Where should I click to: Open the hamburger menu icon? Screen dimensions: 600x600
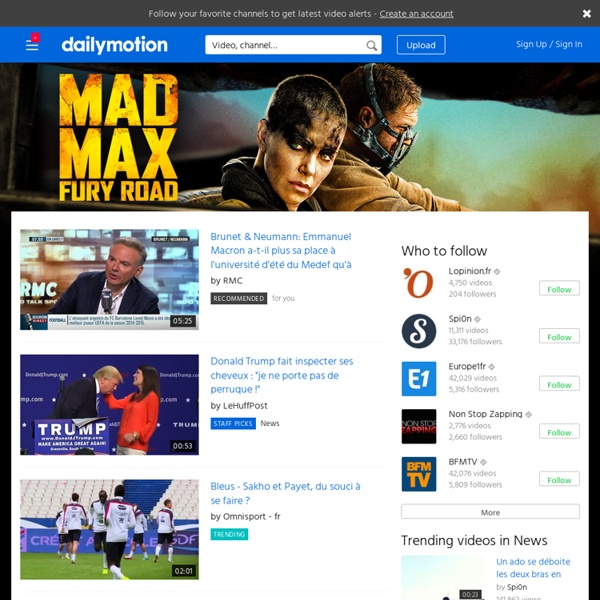pos(32,45)
